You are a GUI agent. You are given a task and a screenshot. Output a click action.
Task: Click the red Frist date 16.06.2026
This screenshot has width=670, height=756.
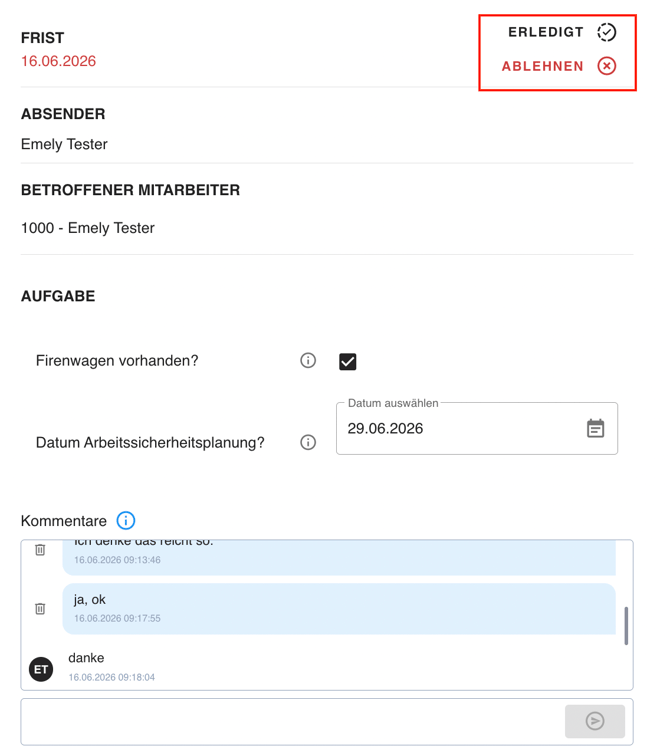tap(58, 61)
